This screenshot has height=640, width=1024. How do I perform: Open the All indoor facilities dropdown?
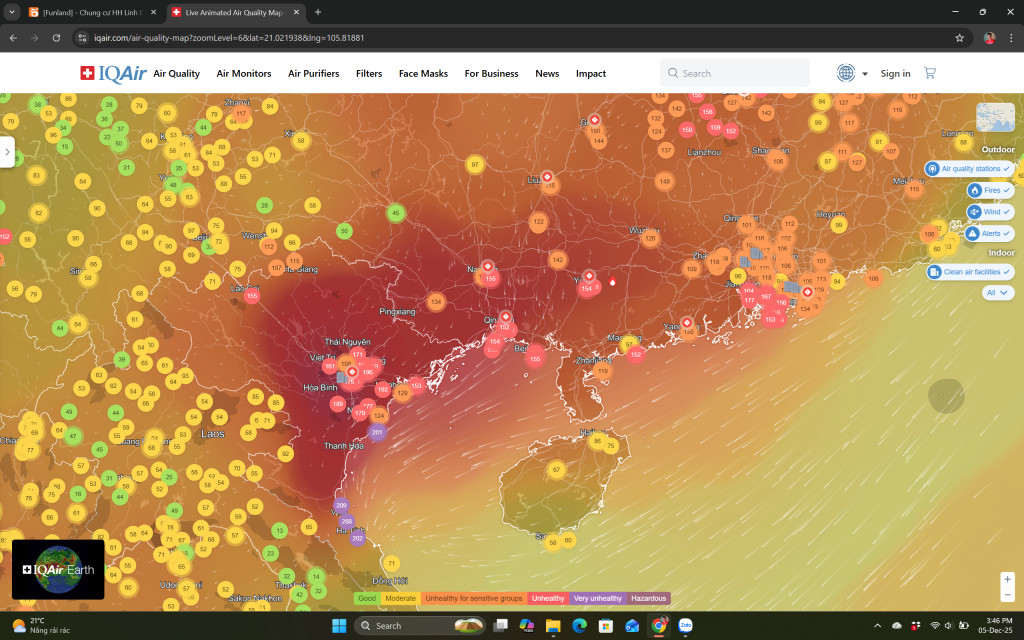(x=997, y=292)
